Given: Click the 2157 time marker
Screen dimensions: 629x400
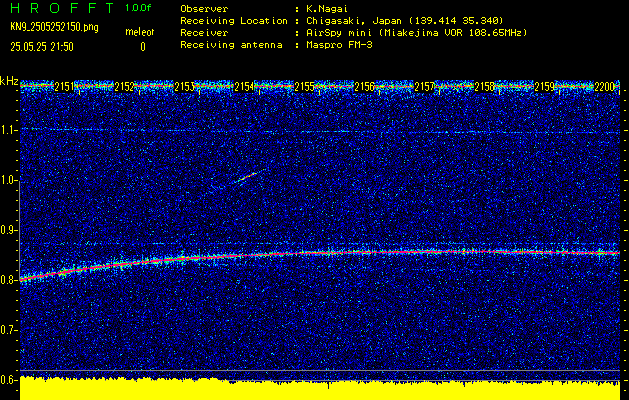Looking at the screenshot, I should [x=424, y=87].
